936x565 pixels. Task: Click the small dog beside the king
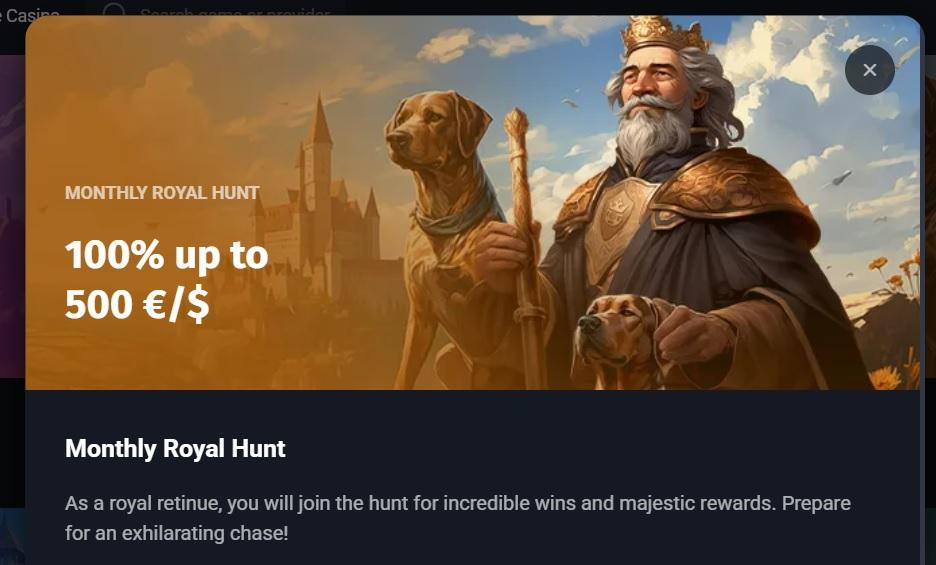(x=618, y=340)
